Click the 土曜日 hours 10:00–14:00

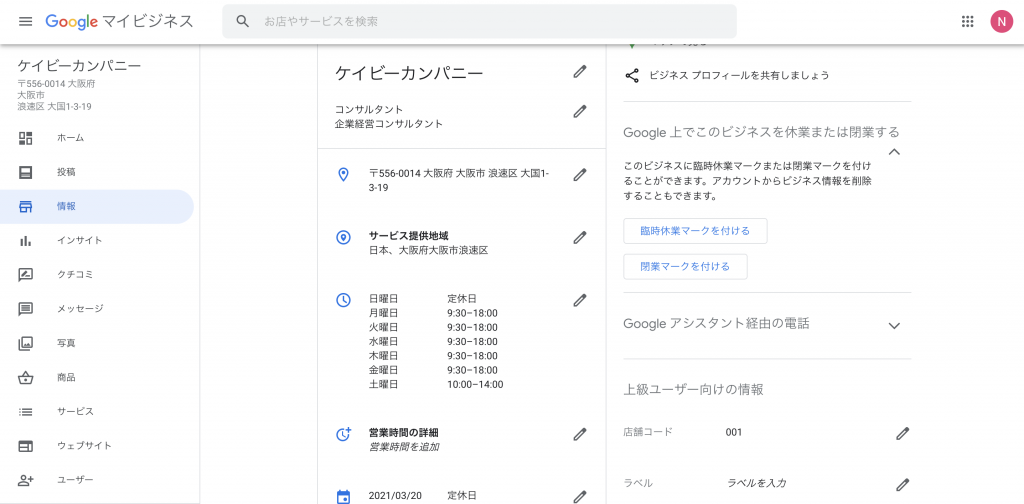[x=475, y=385]
